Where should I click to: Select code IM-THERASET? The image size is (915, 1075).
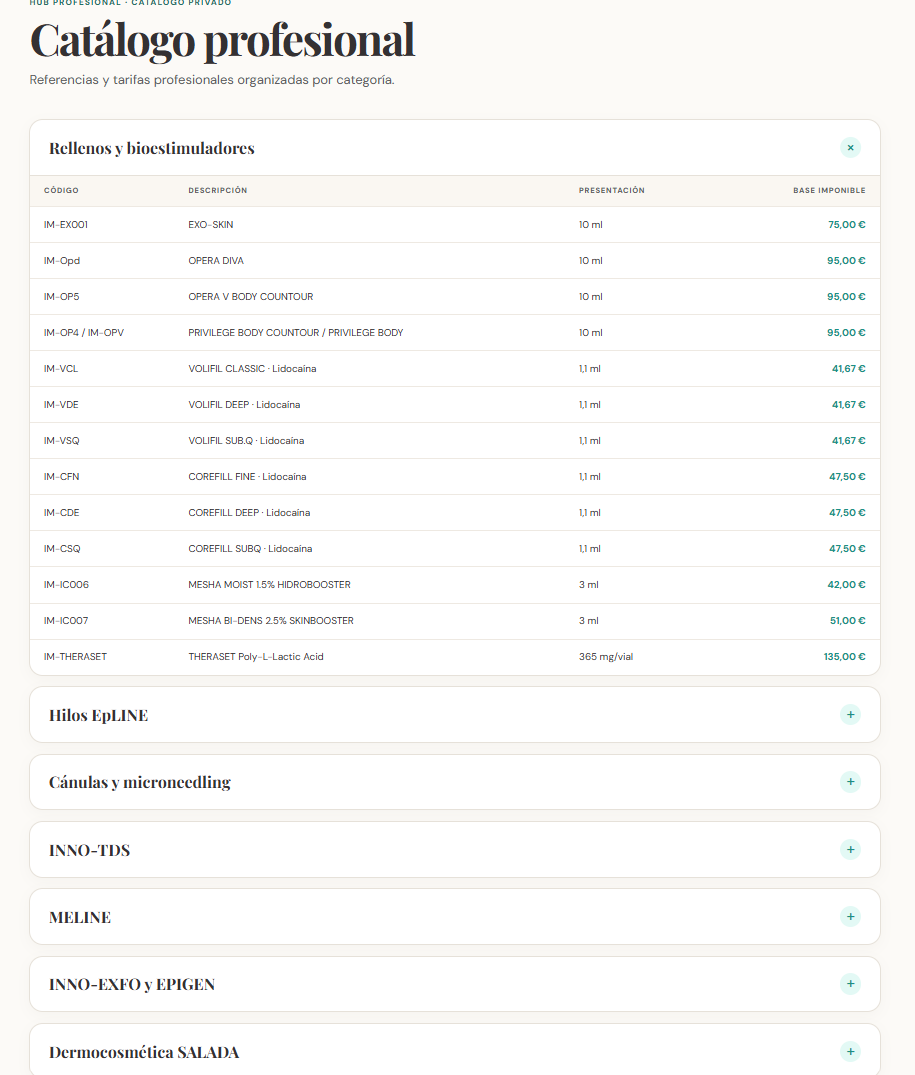point(75,657)
